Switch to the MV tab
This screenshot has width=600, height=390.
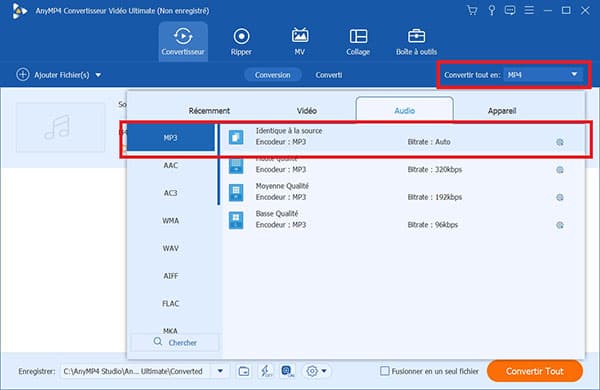coord(300,41)
